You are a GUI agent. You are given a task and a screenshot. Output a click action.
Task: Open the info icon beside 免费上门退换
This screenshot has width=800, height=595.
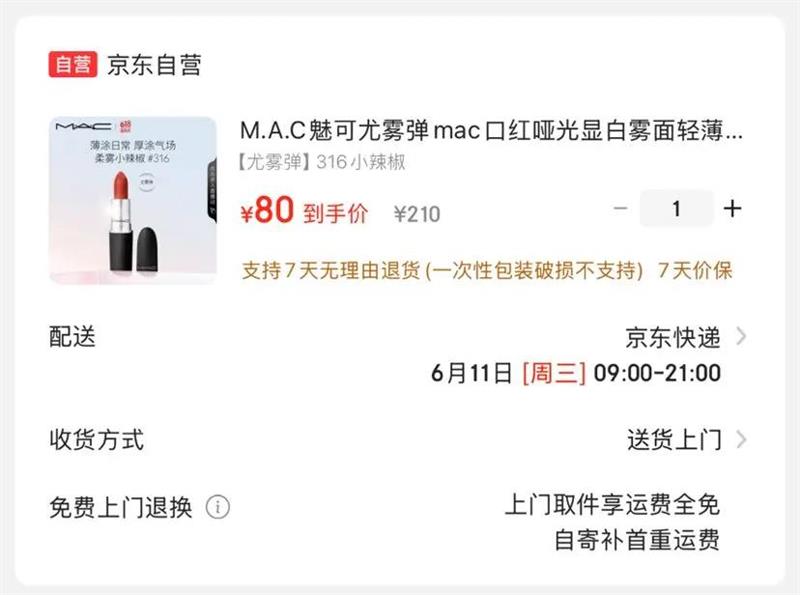[218, 507]
